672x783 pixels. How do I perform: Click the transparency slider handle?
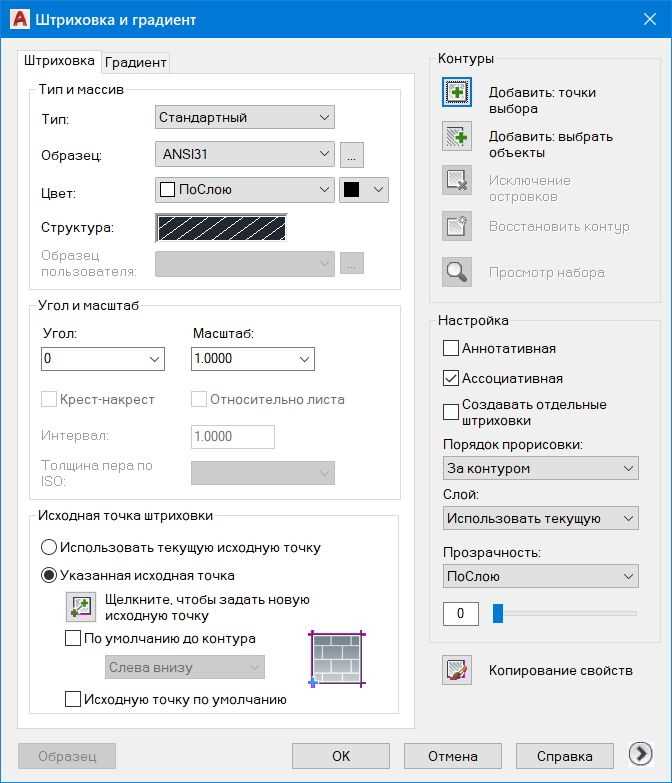[498, 613]
